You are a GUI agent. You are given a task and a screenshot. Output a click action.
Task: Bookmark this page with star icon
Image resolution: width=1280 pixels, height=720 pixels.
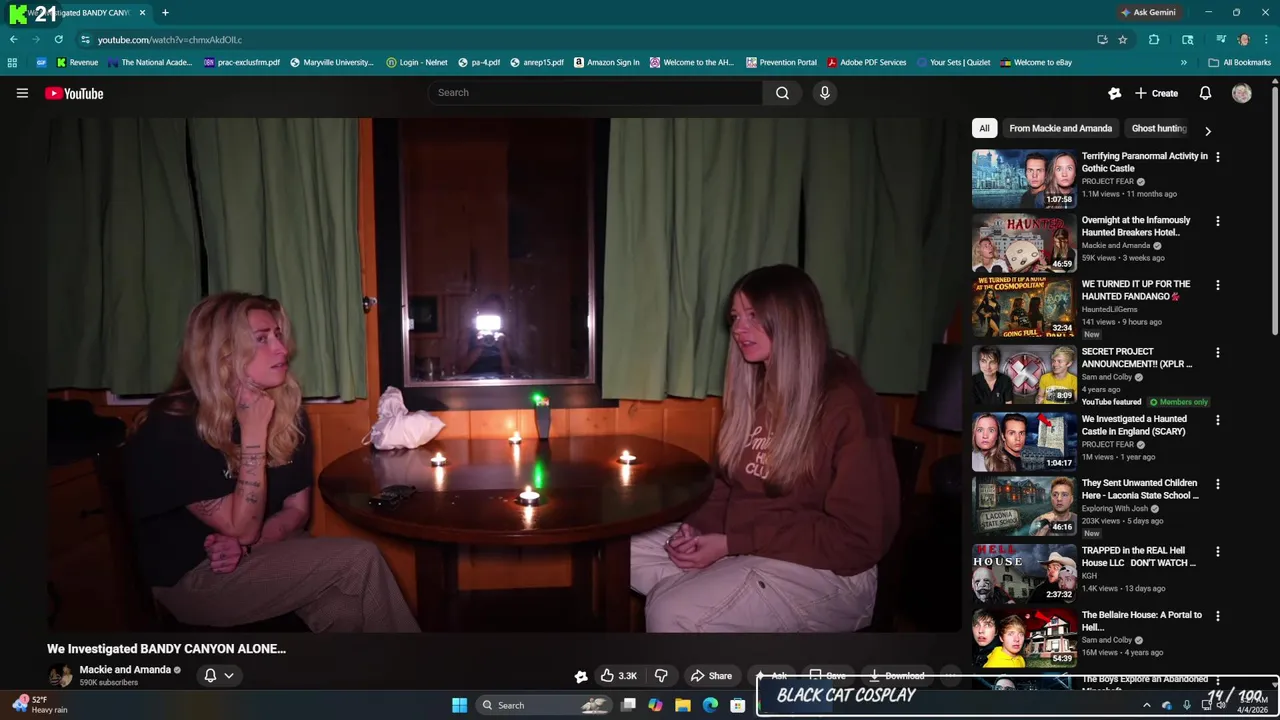pyautogui.click(x=1123, y=40)
